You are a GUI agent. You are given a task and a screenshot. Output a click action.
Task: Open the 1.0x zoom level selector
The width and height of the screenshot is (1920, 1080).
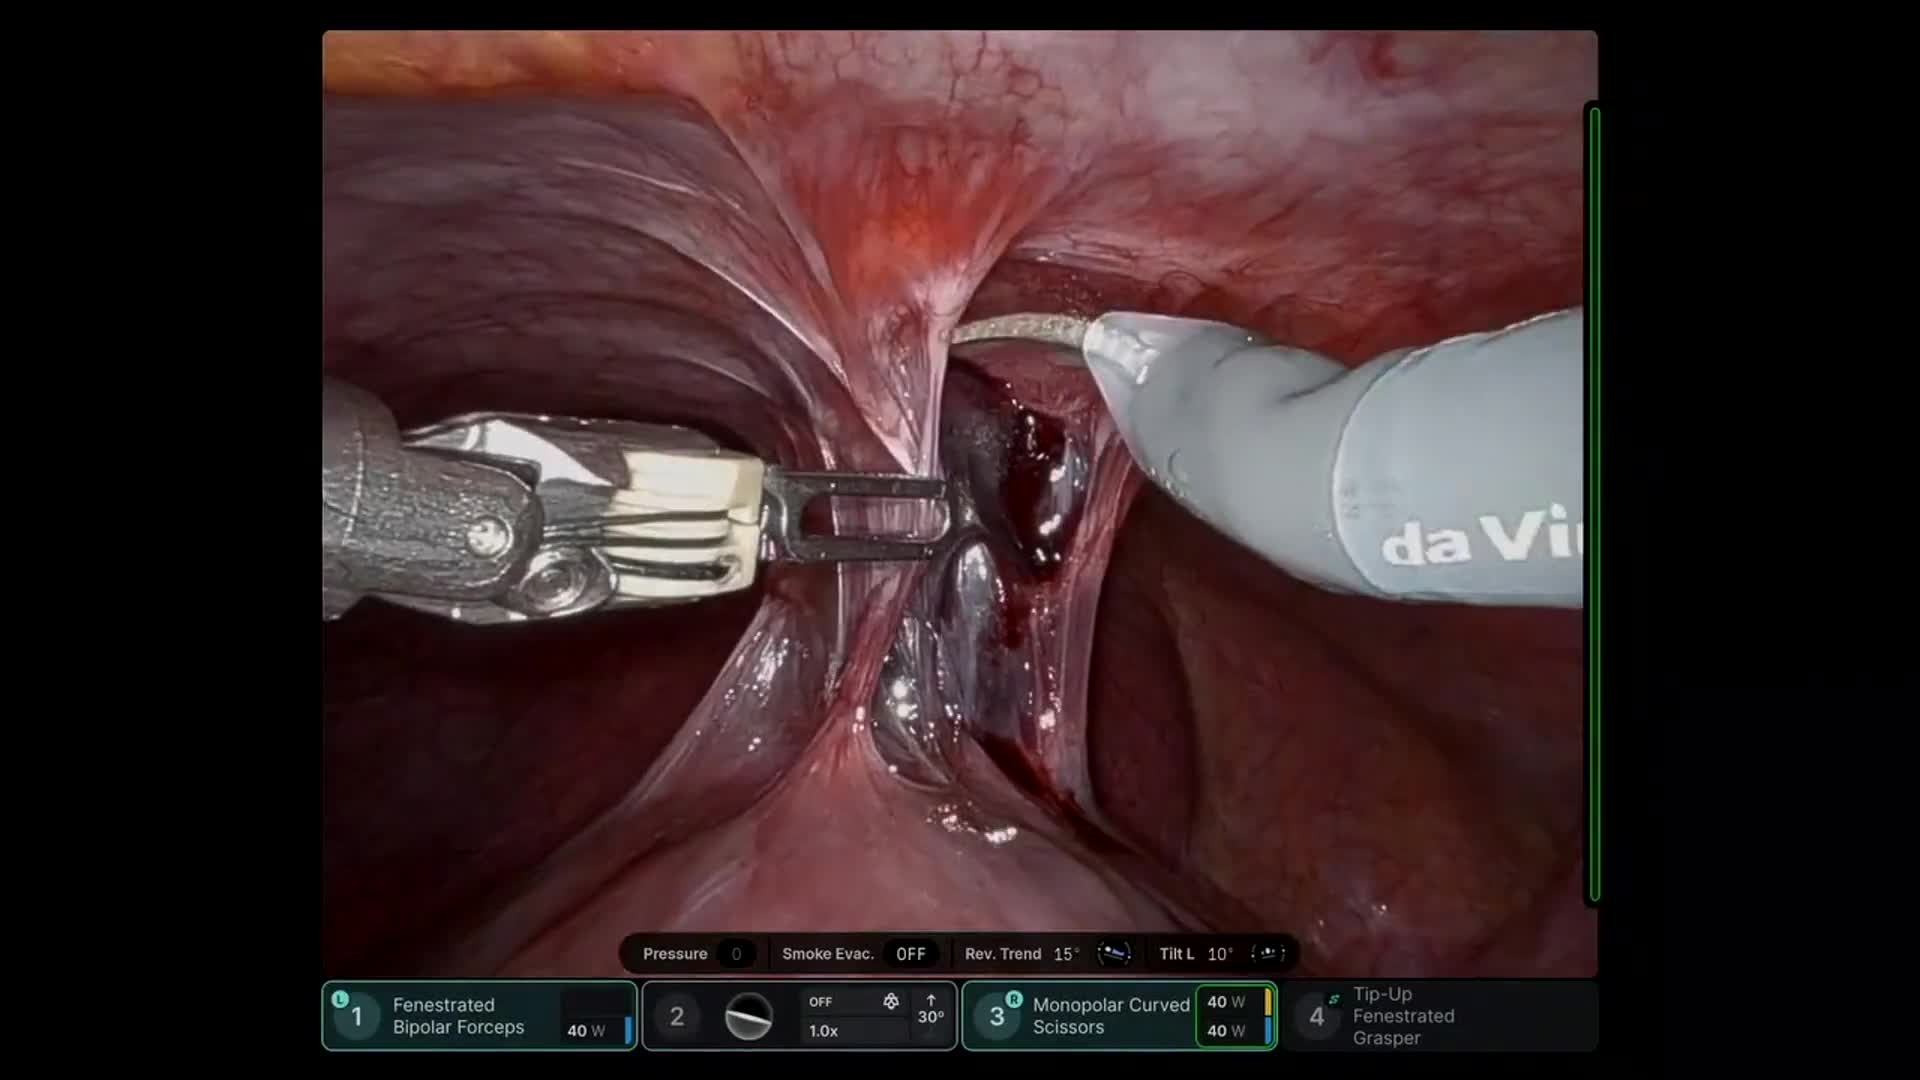point(824,1031)
